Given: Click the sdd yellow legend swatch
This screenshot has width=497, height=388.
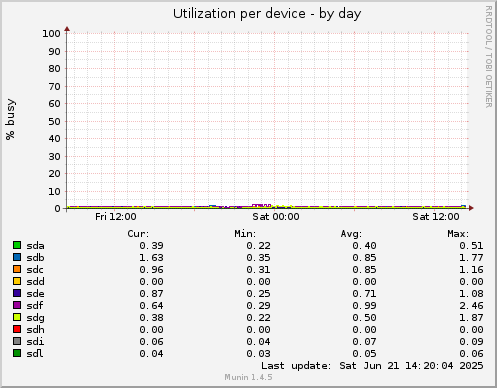Looking at the screenshot, I should 17,281.
